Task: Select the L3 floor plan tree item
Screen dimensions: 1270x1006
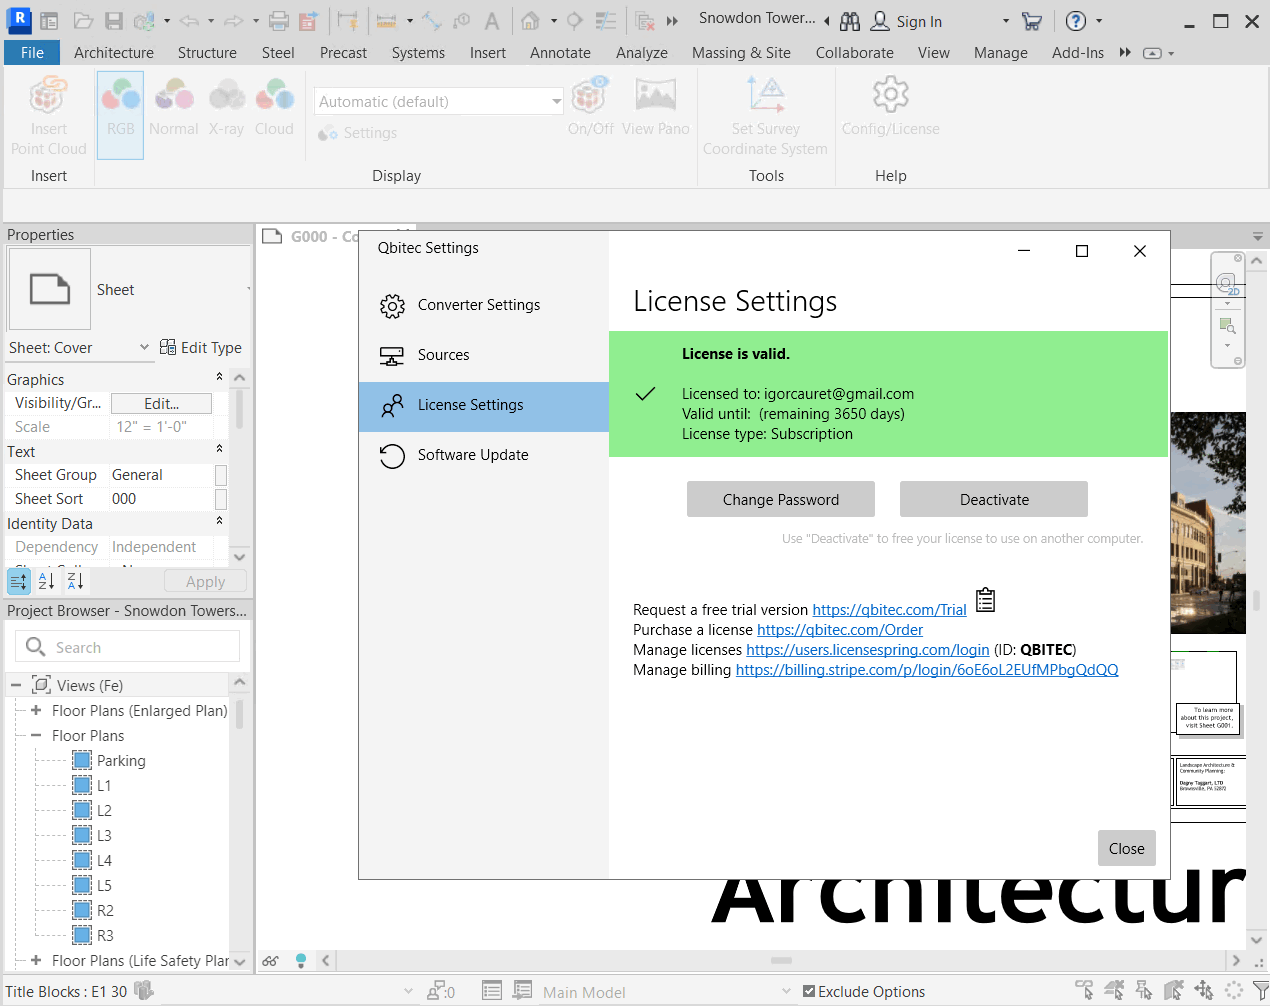Action: (x=93, y=836)
